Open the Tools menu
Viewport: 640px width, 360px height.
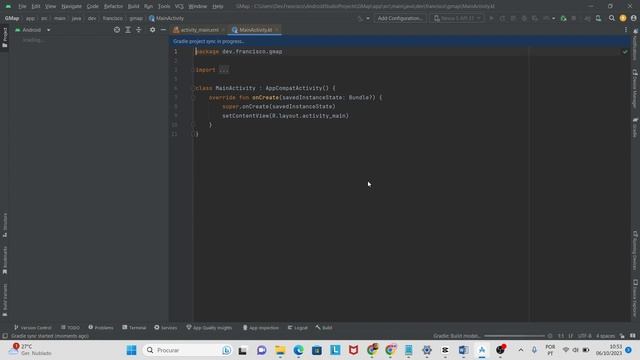pos(164,7)
